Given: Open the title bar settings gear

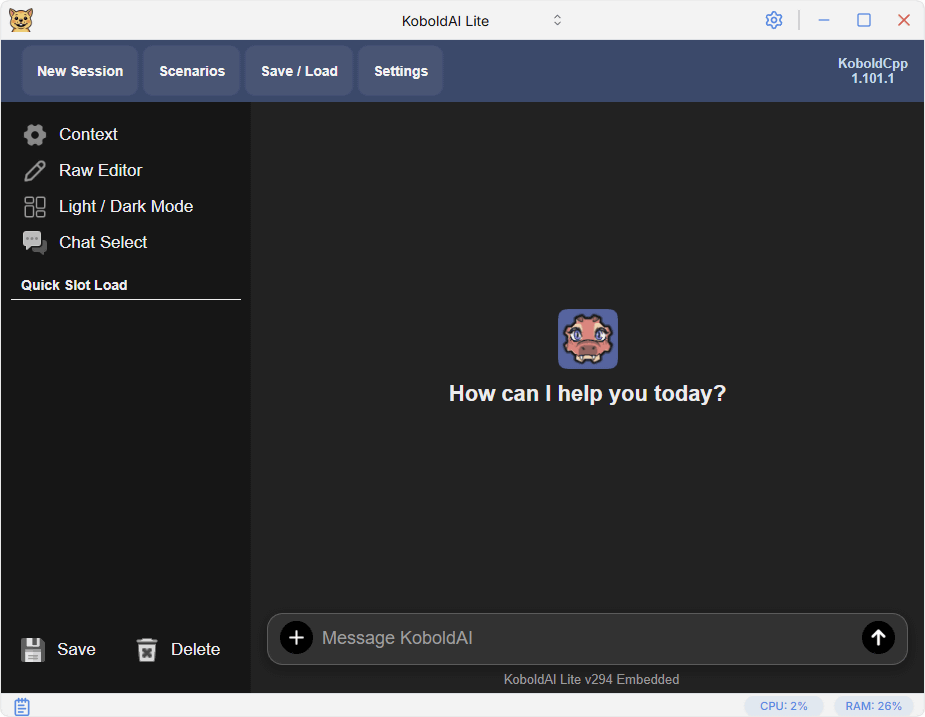Looking at the screenshot, I should click(x=773, y=20).
